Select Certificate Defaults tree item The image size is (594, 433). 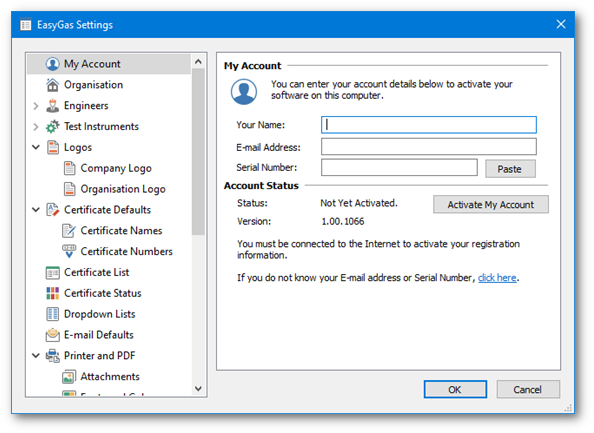coord(107,210)
